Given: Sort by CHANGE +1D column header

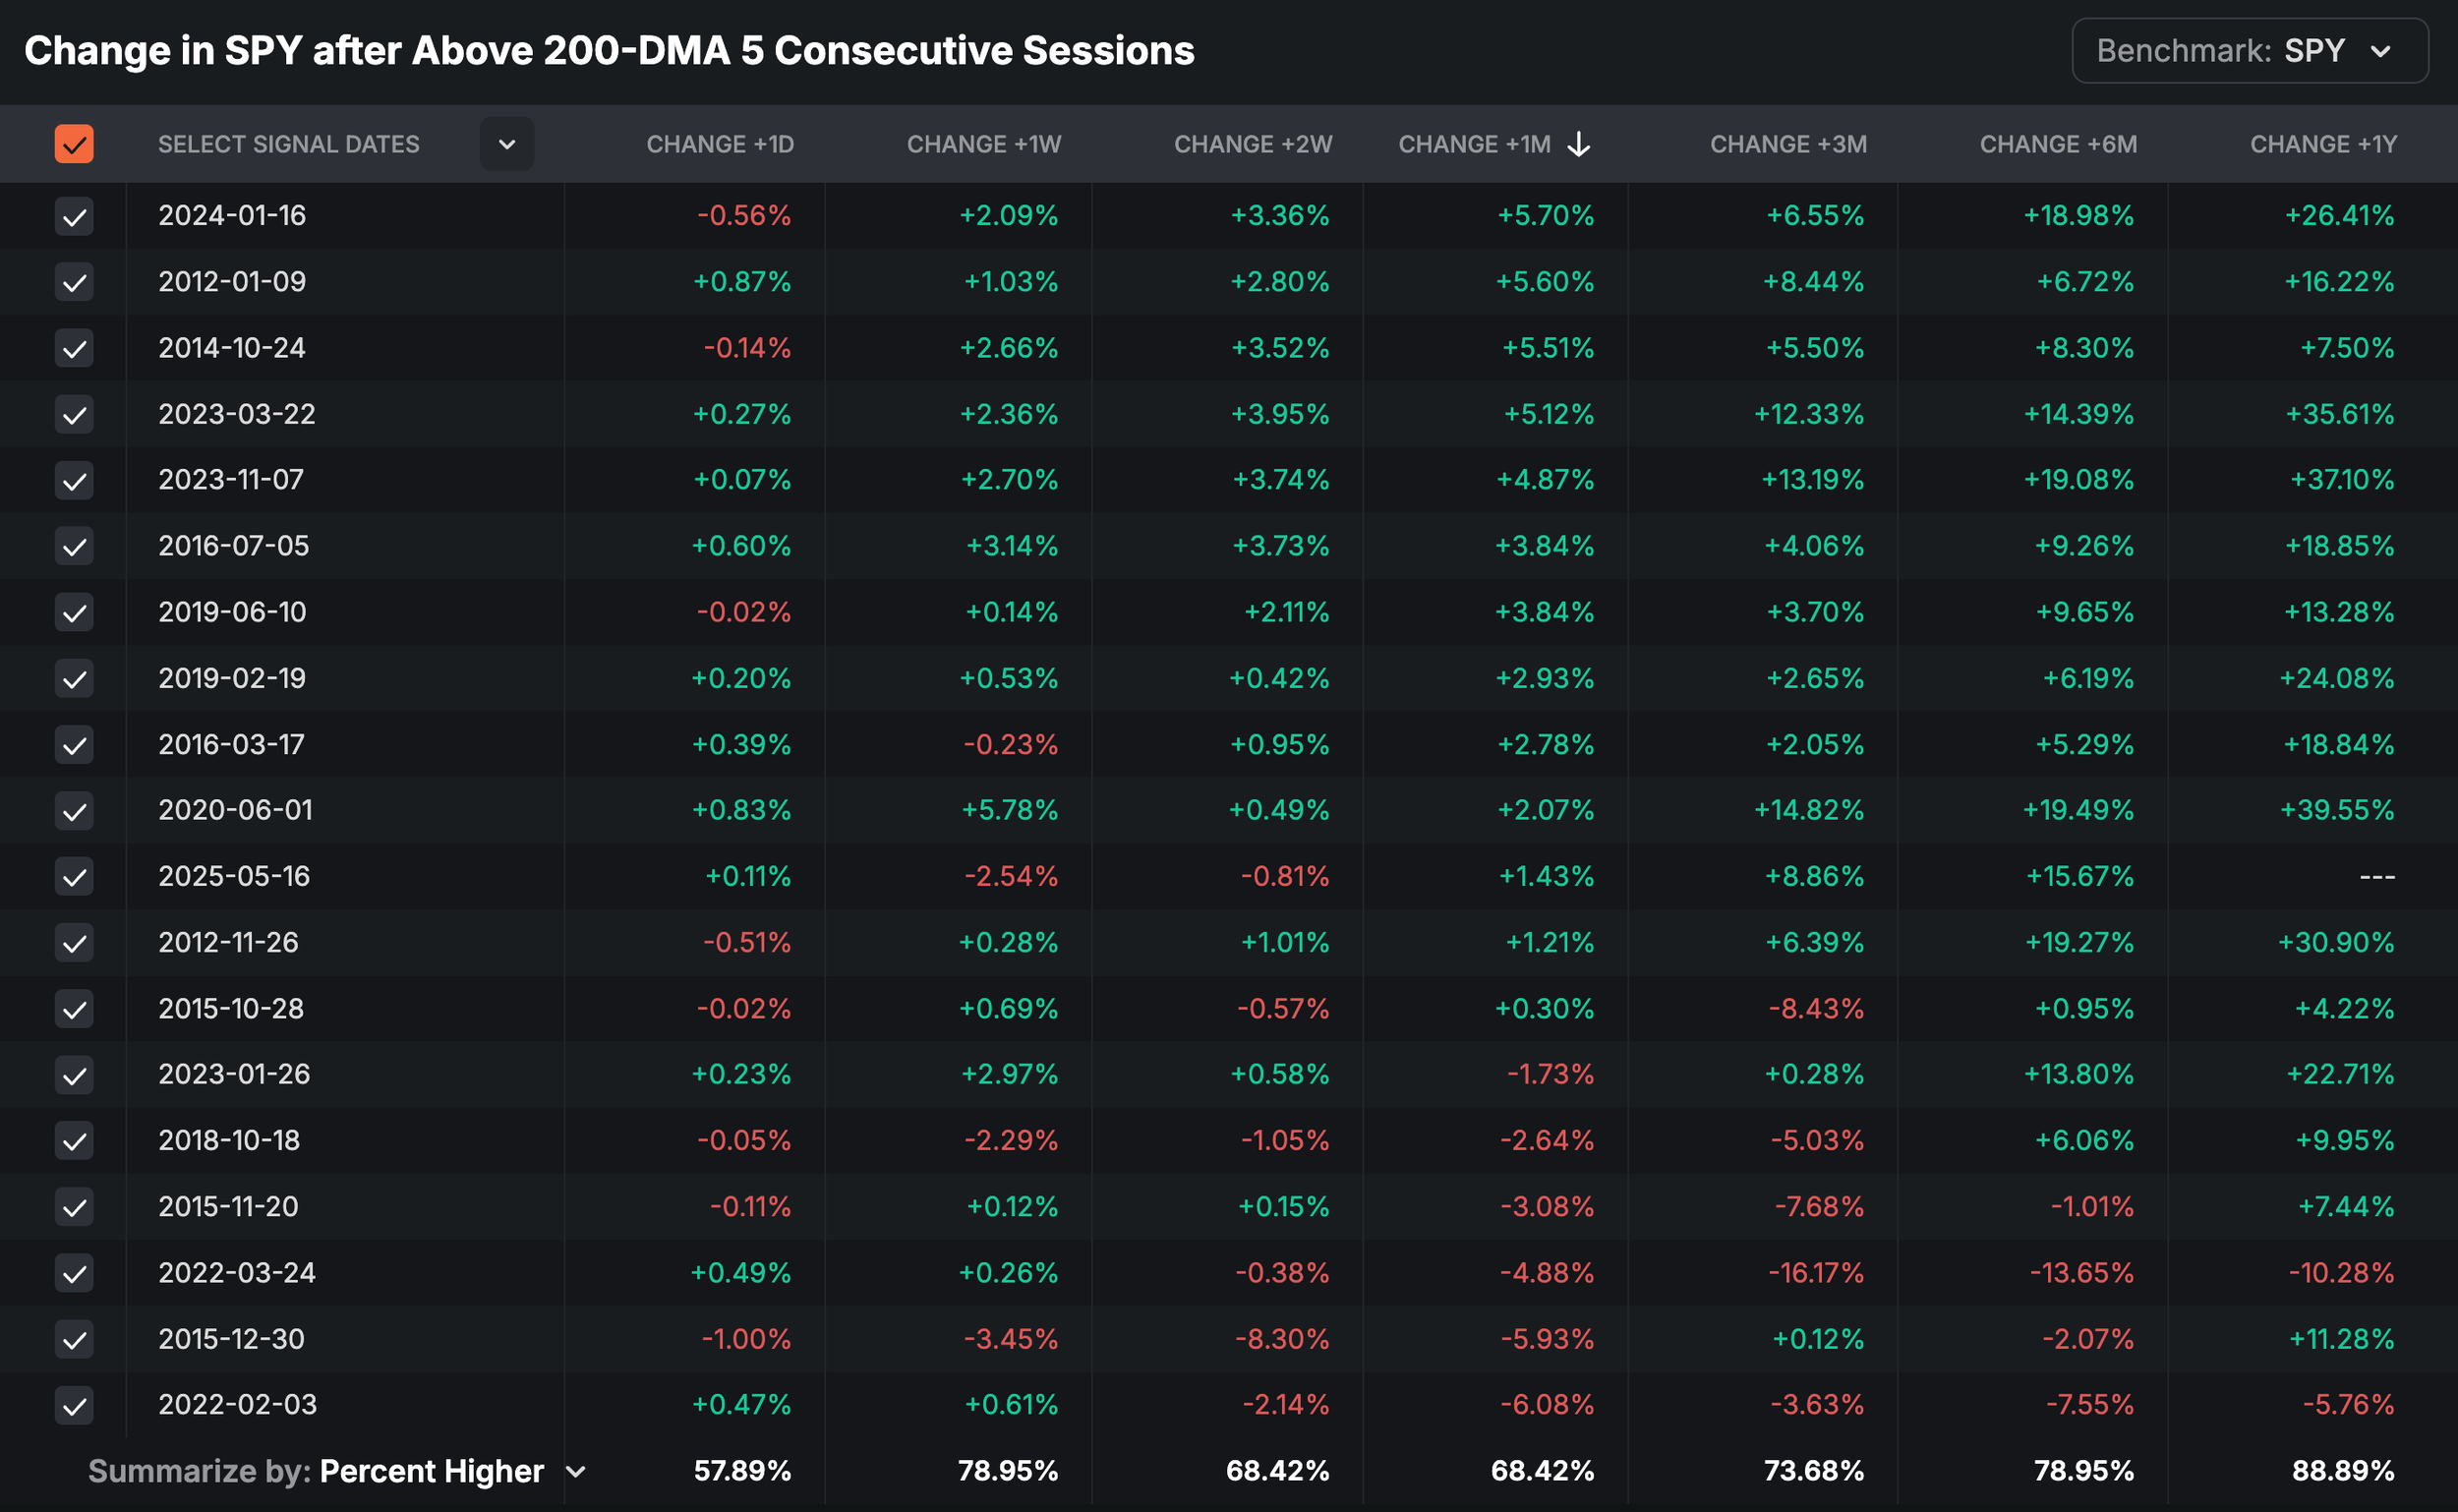Looking at the screenshot, I should 720,144.
